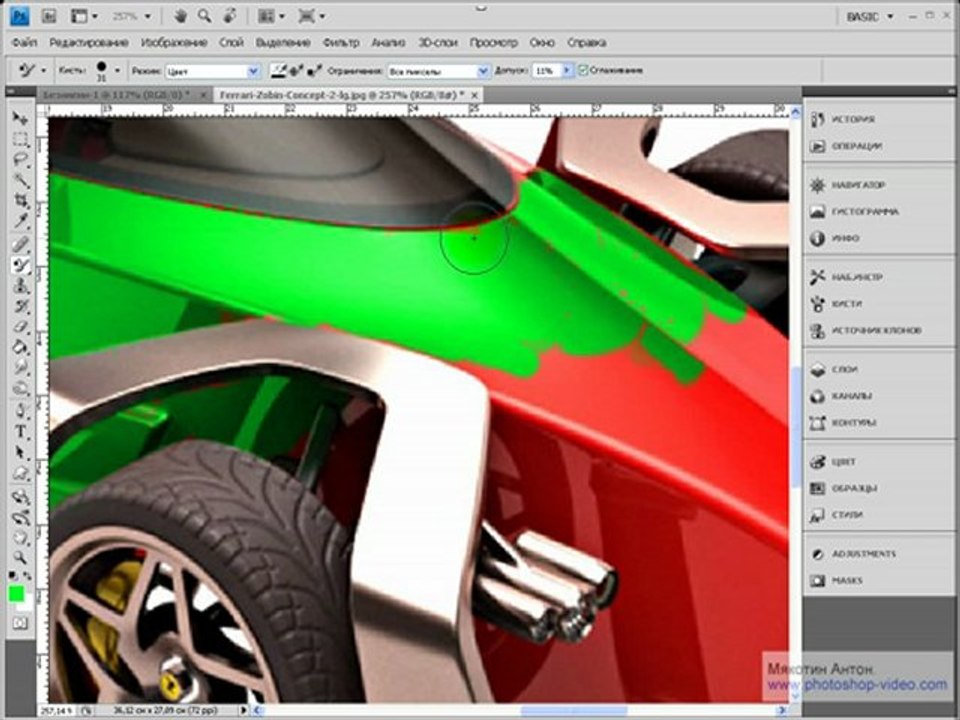Select the History Brush tool
960x720 pixels.
tap(21, 306)
